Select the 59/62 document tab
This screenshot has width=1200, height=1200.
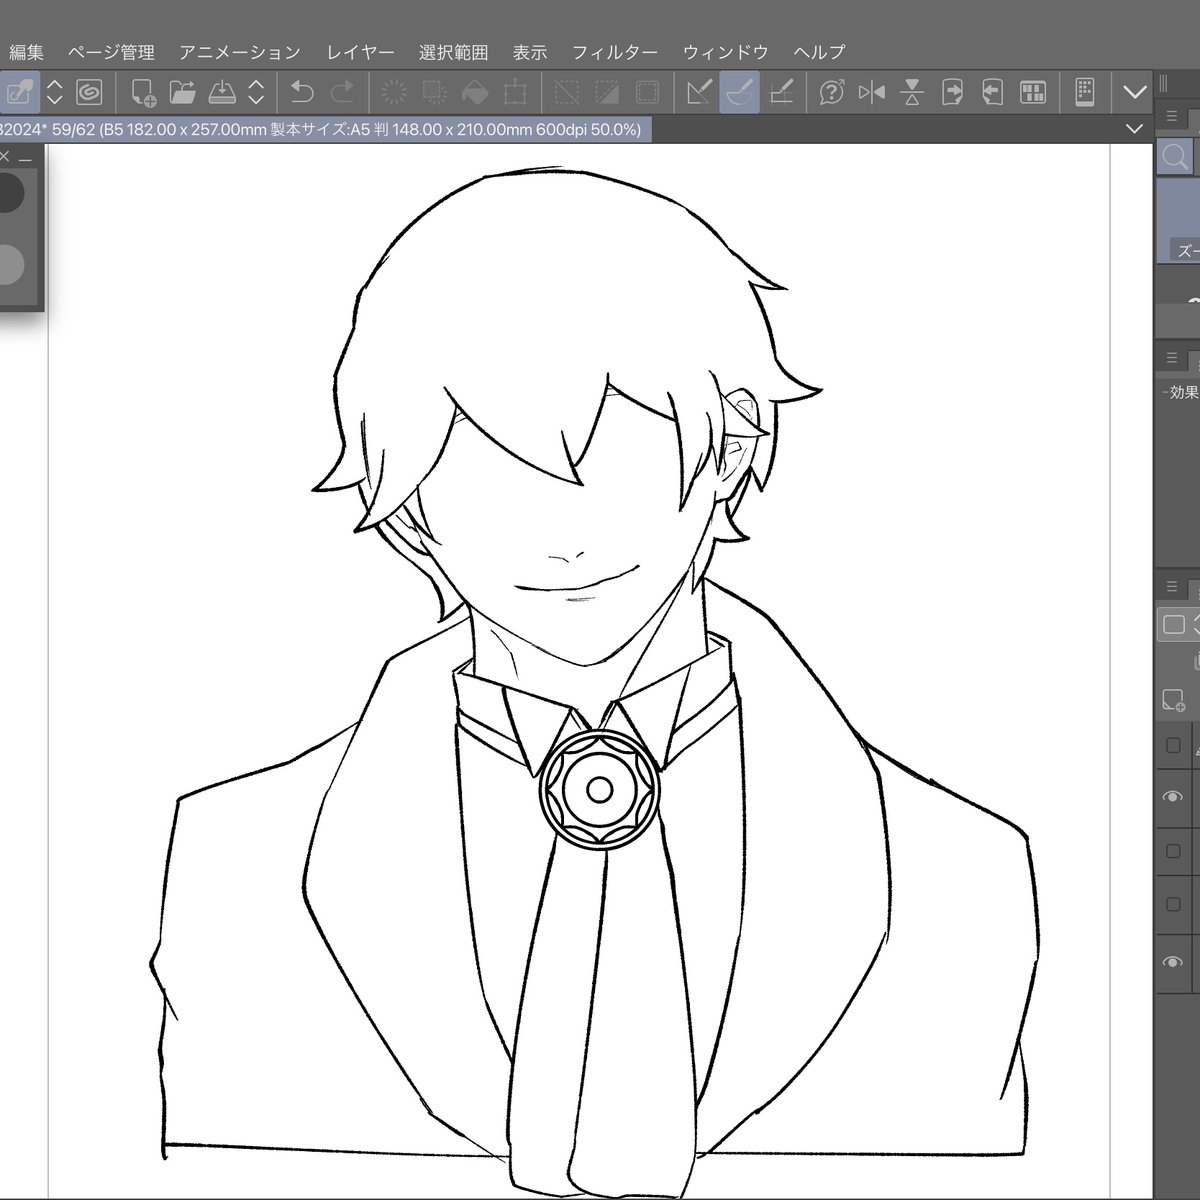pyautogui.click(x=326, y=129)
